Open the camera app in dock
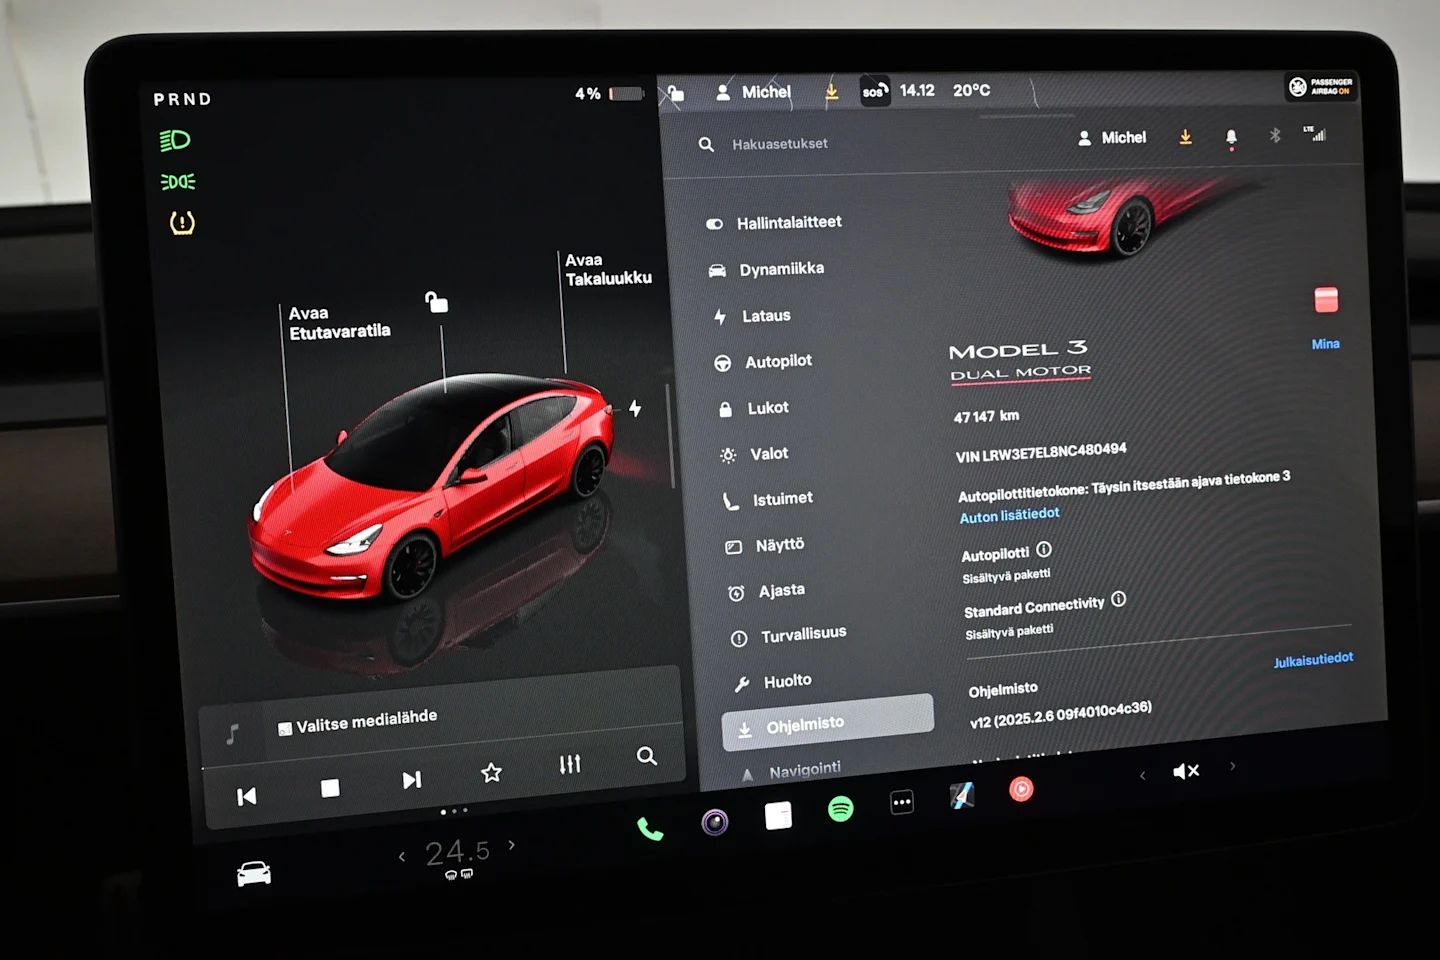This screenshot has height=960, width=1440. coord(715,822)
